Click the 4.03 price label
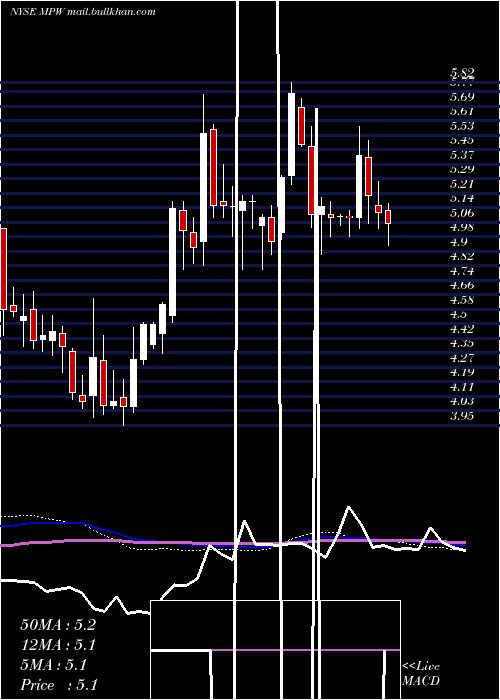The width and height of the screenshot is (500, 700). [462, 401]
